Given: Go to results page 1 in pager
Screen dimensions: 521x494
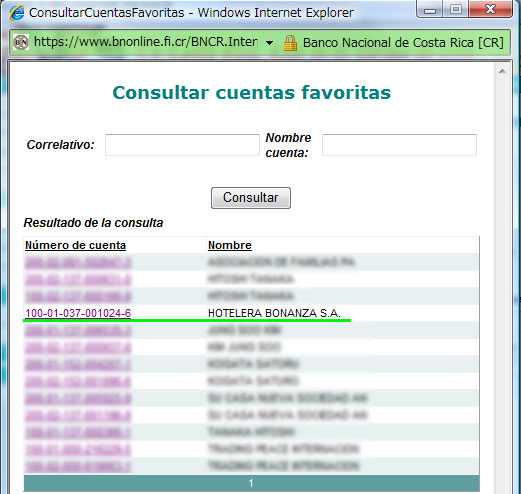Looking at the screenshot, I should pos(251,483).
